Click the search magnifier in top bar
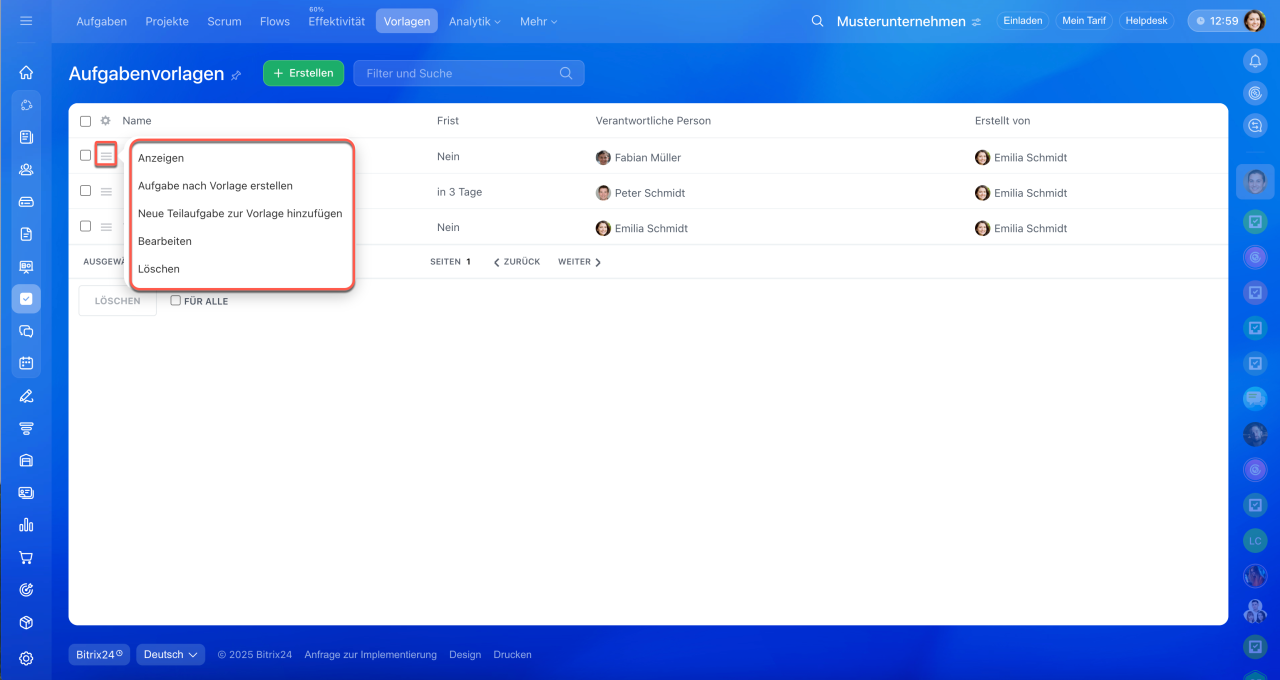The width and height of the screenshot is (1280, 680). click(817, 21)
